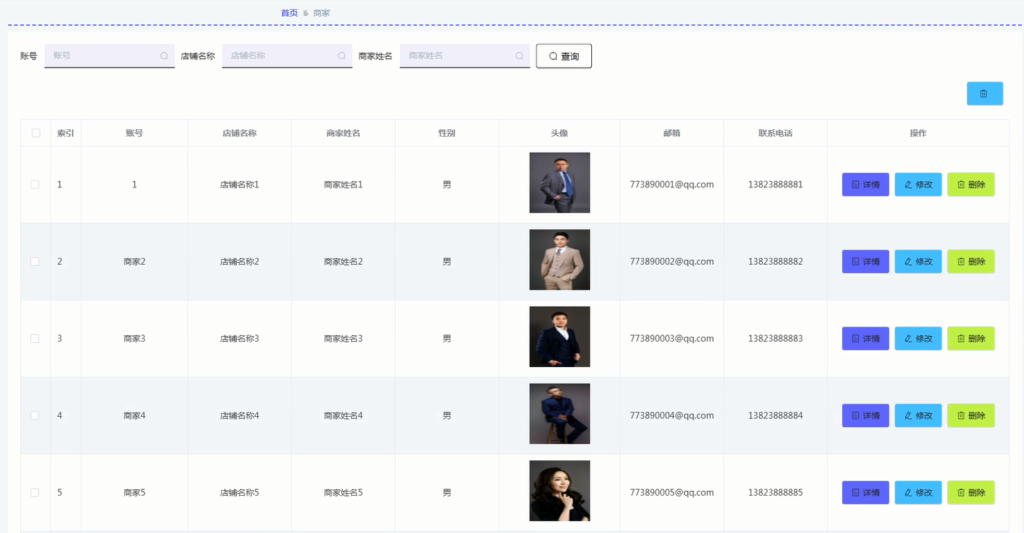Check the row 1 checkbox

pyautogui.click(x=35, y=185)
